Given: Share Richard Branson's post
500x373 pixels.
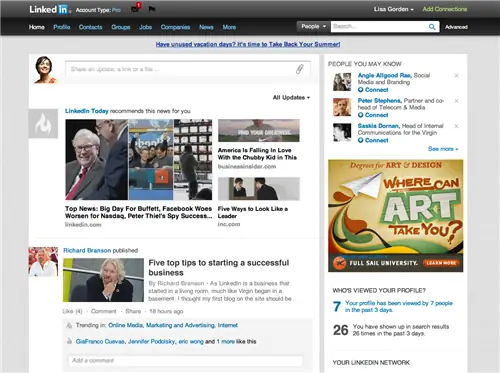Looking at the screenshot, I should 133,311.
